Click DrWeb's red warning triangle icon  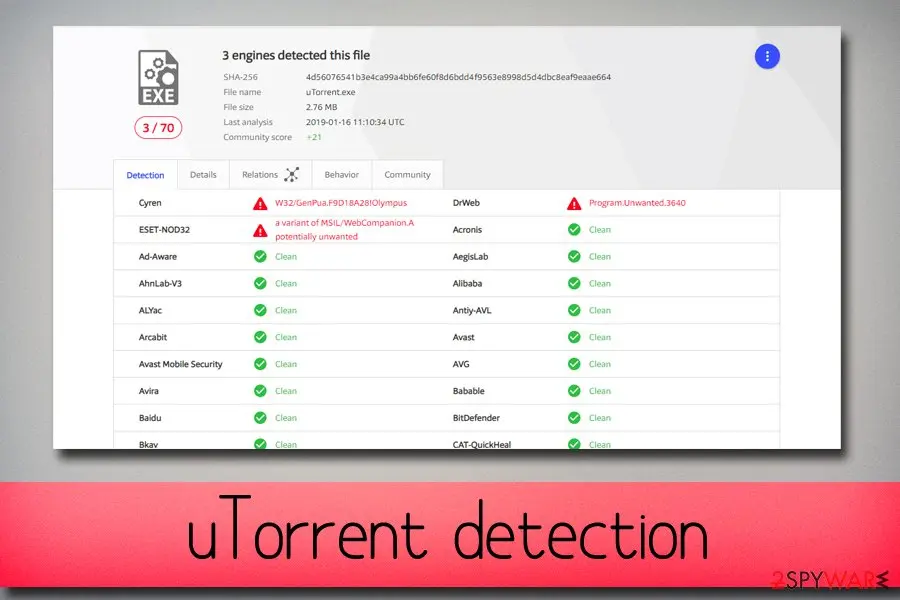574,203
